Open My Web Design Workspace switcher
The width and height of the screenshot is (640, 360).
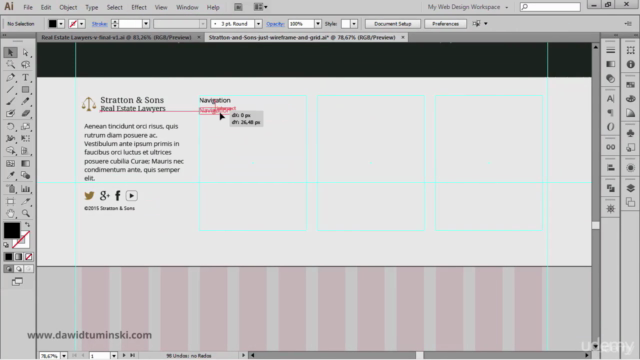point(468,7)
